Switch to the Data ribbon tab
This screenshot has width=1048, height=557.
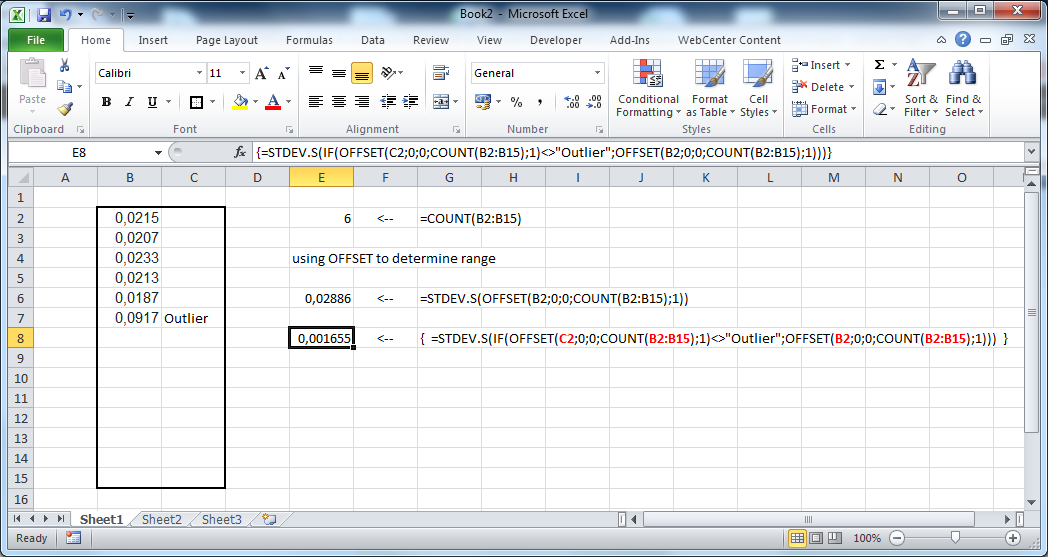tap(372, 40)
